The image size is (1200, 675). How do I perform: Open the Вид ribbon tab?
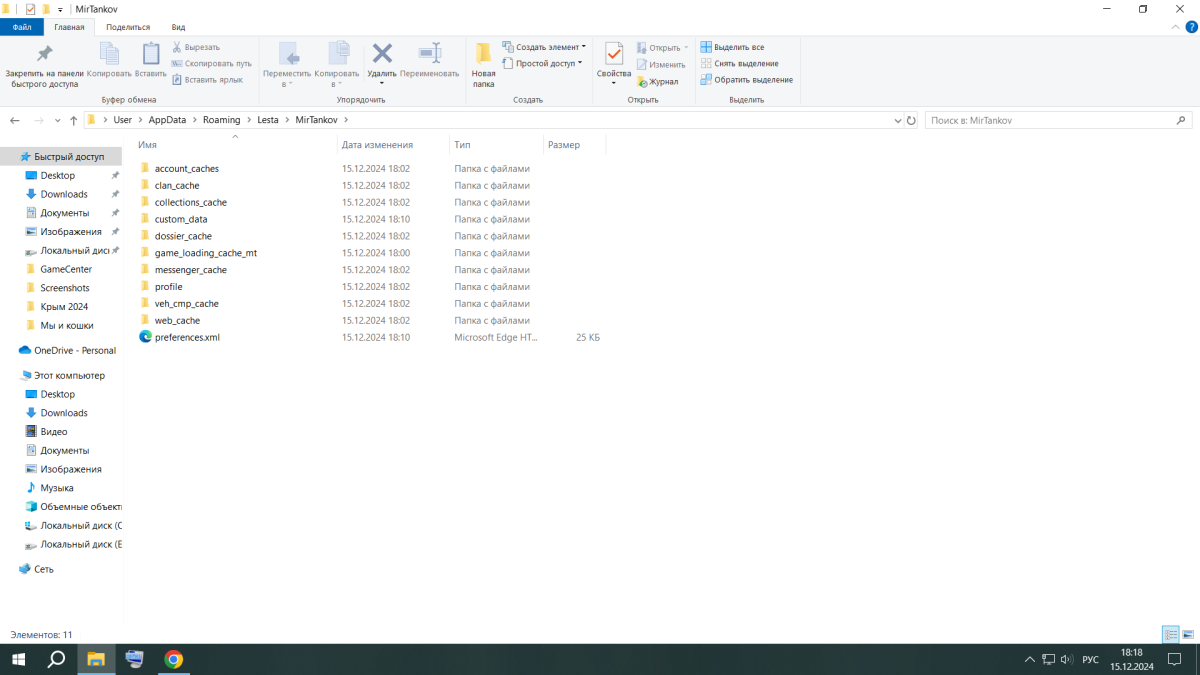(178, 27)
